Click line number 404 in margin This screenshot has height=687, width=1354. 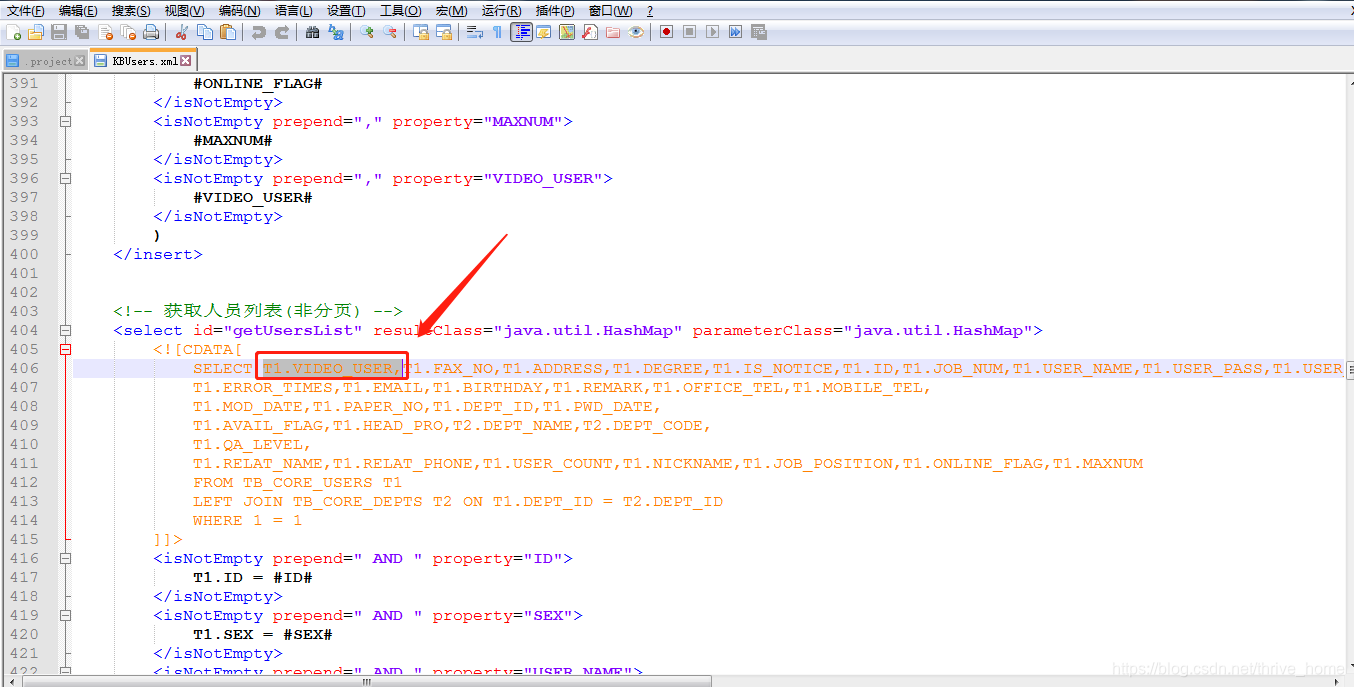point(24,330)
